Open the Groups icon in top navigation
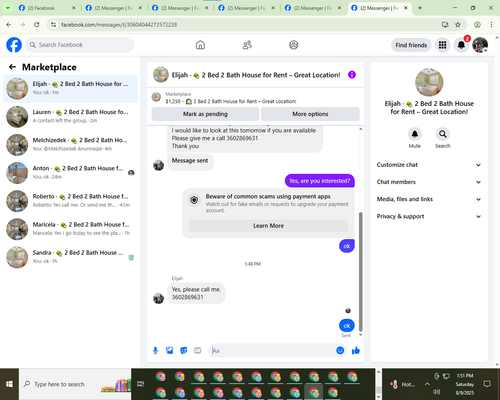The image size is (500, 400). (294, 45)
